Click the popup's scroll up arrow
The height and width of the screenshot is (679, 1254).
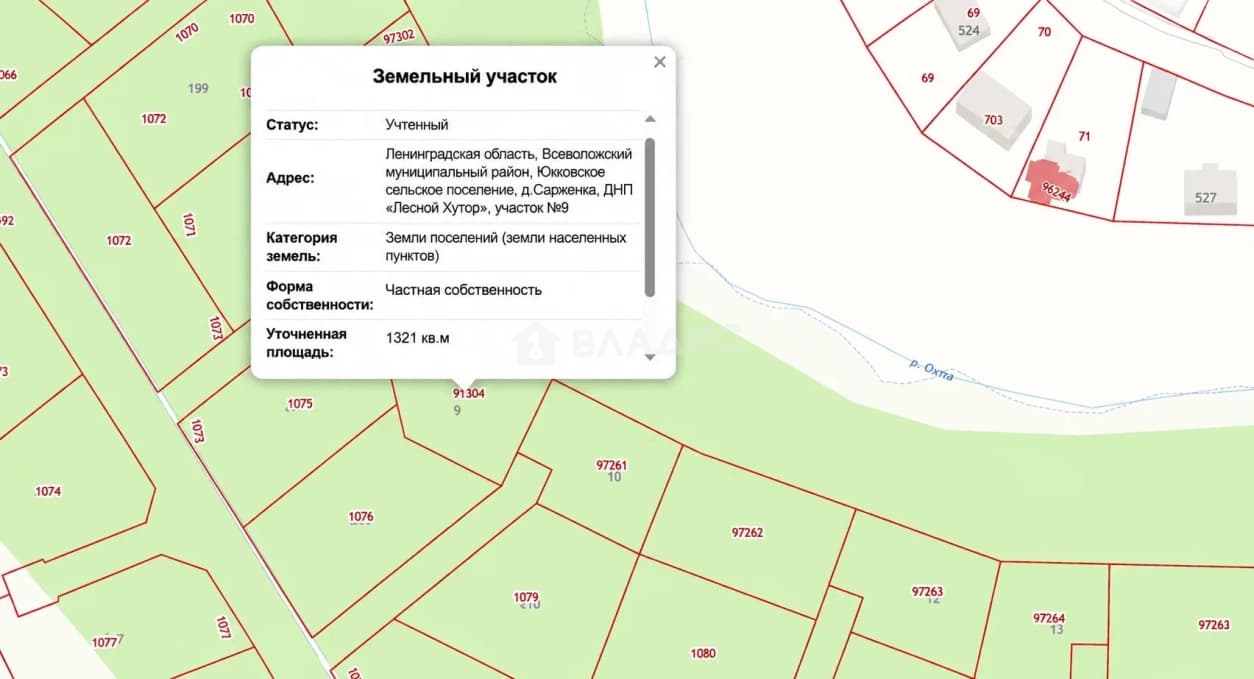point(650,119)
